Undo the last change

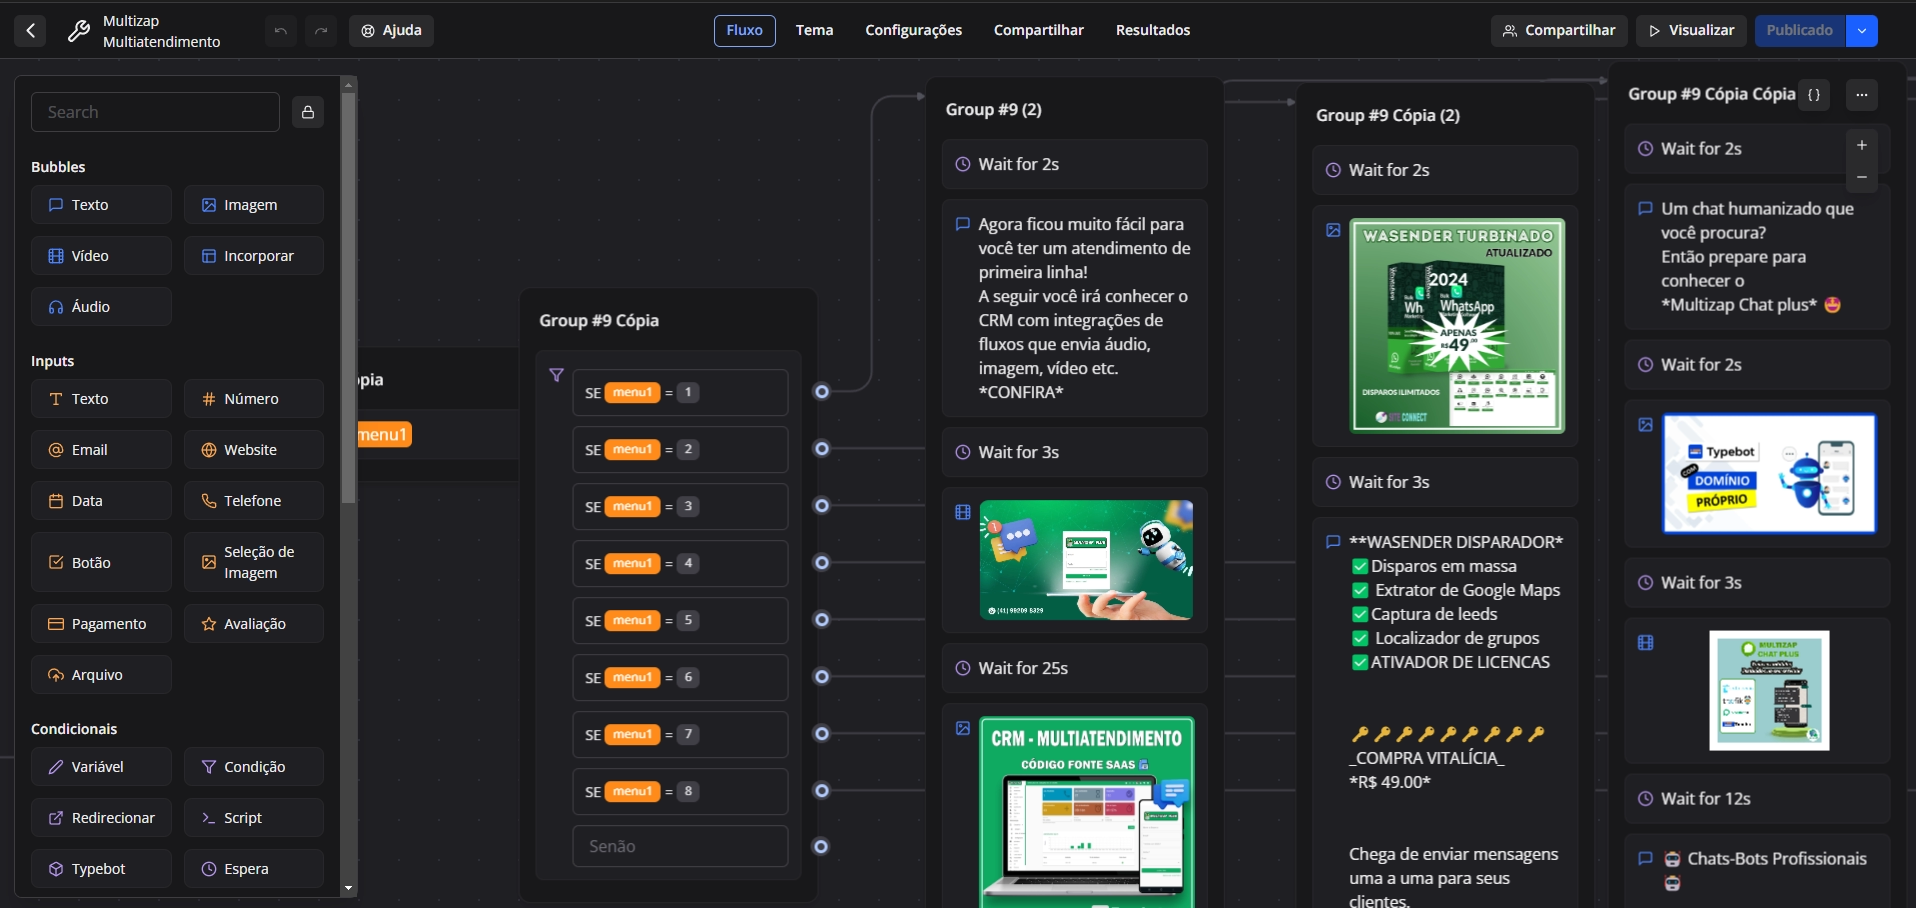(281, 31)
